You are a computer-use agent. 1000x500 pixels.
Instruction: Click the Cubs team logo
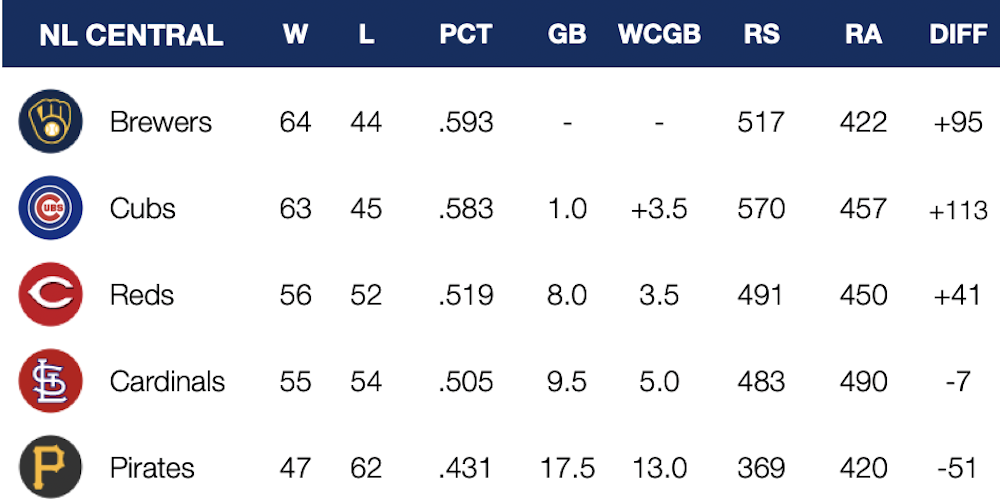pyautogui.click(x=47, y=209)
